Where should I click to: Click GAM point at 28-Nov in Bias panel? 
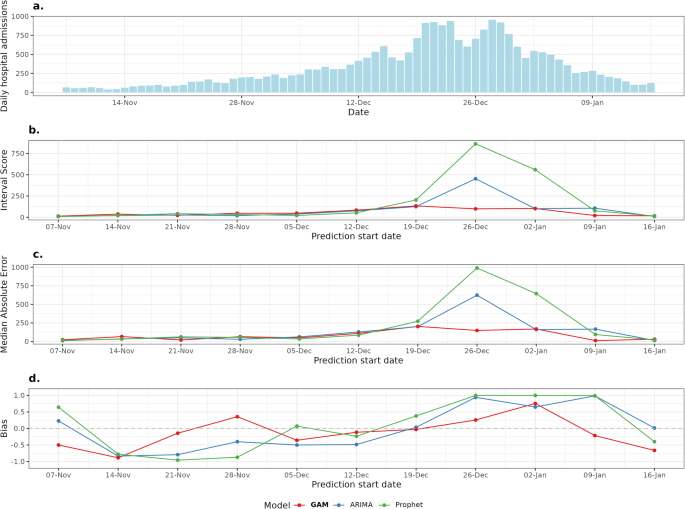tap(237, 417)
